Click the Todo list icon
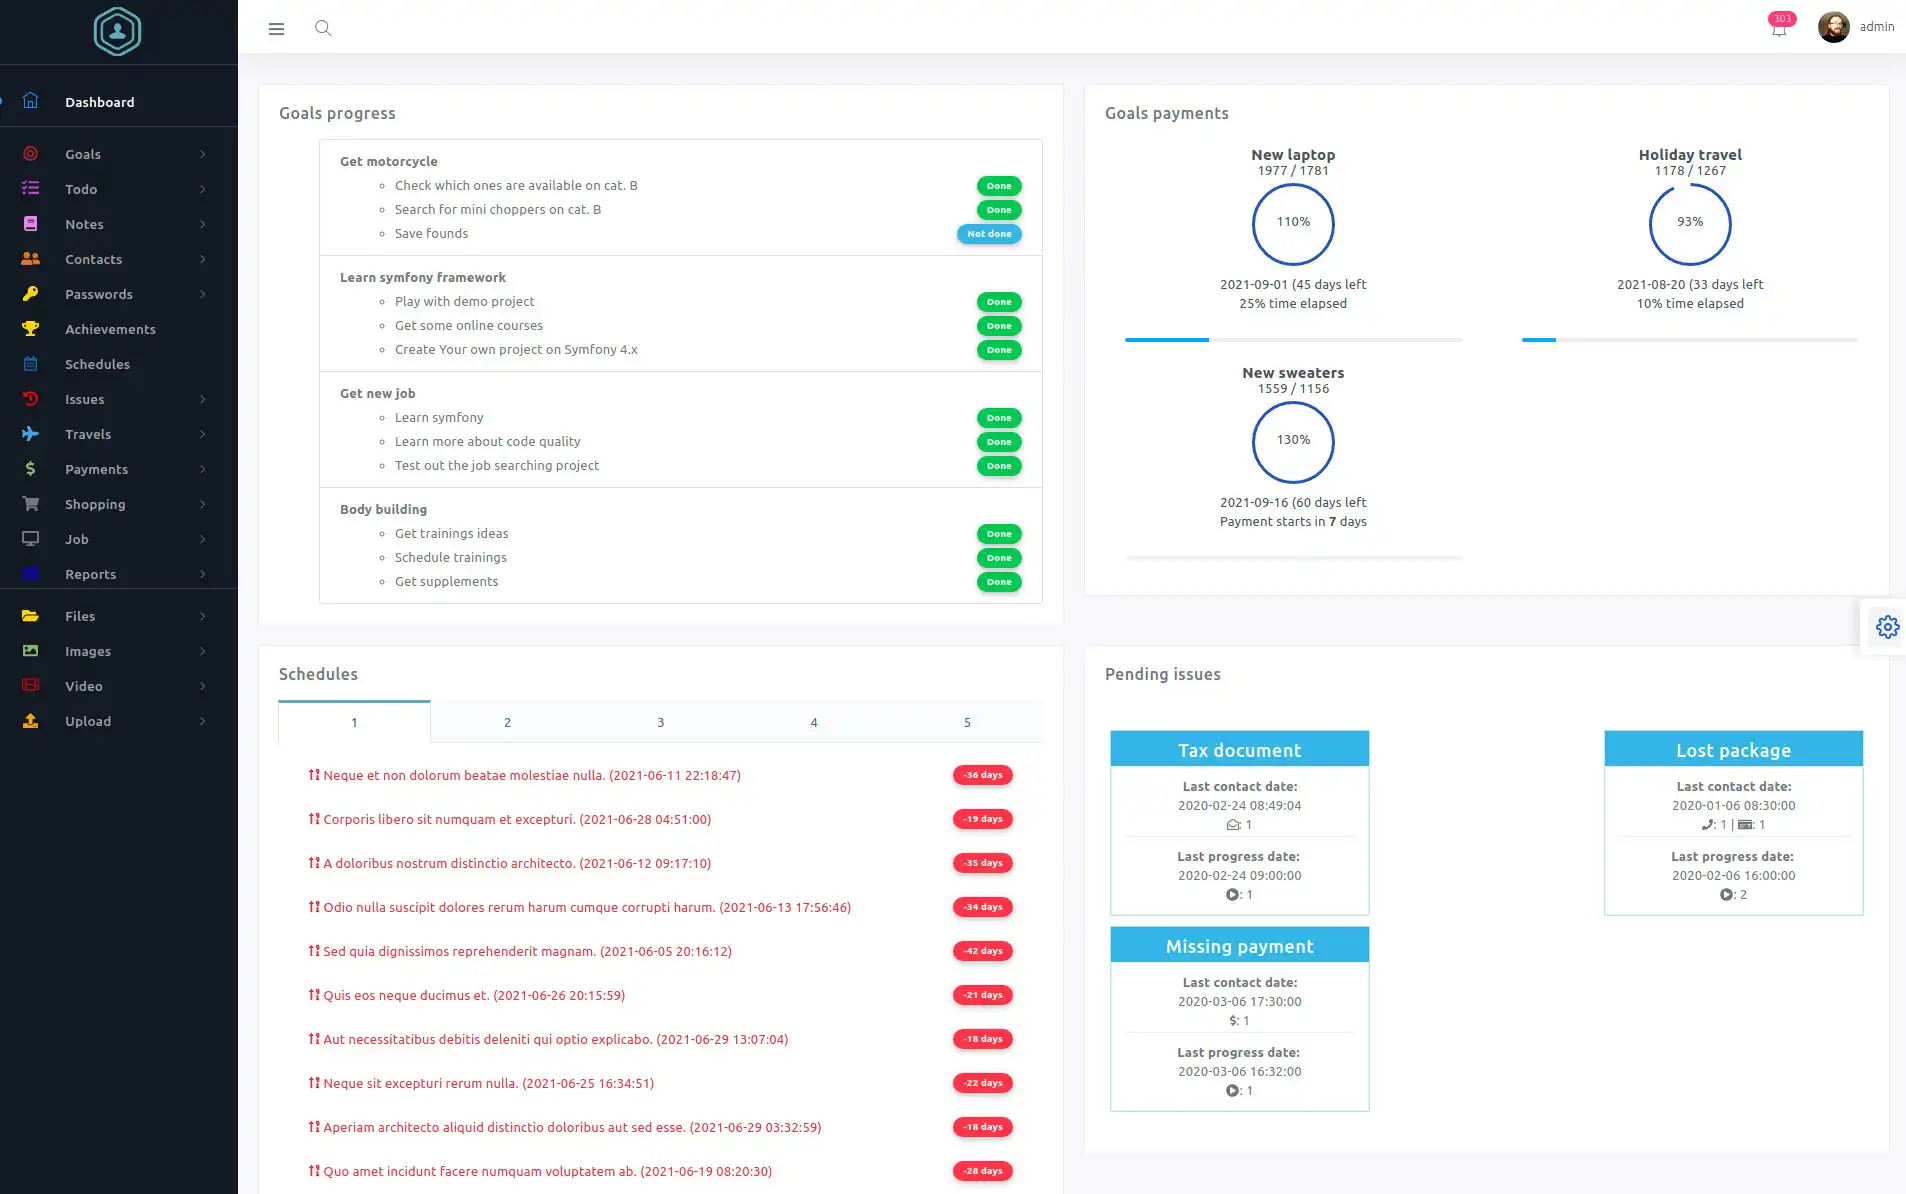The height and width of the screenshot is (1194, 1906). pyautogui.click(x=31, y=189)
